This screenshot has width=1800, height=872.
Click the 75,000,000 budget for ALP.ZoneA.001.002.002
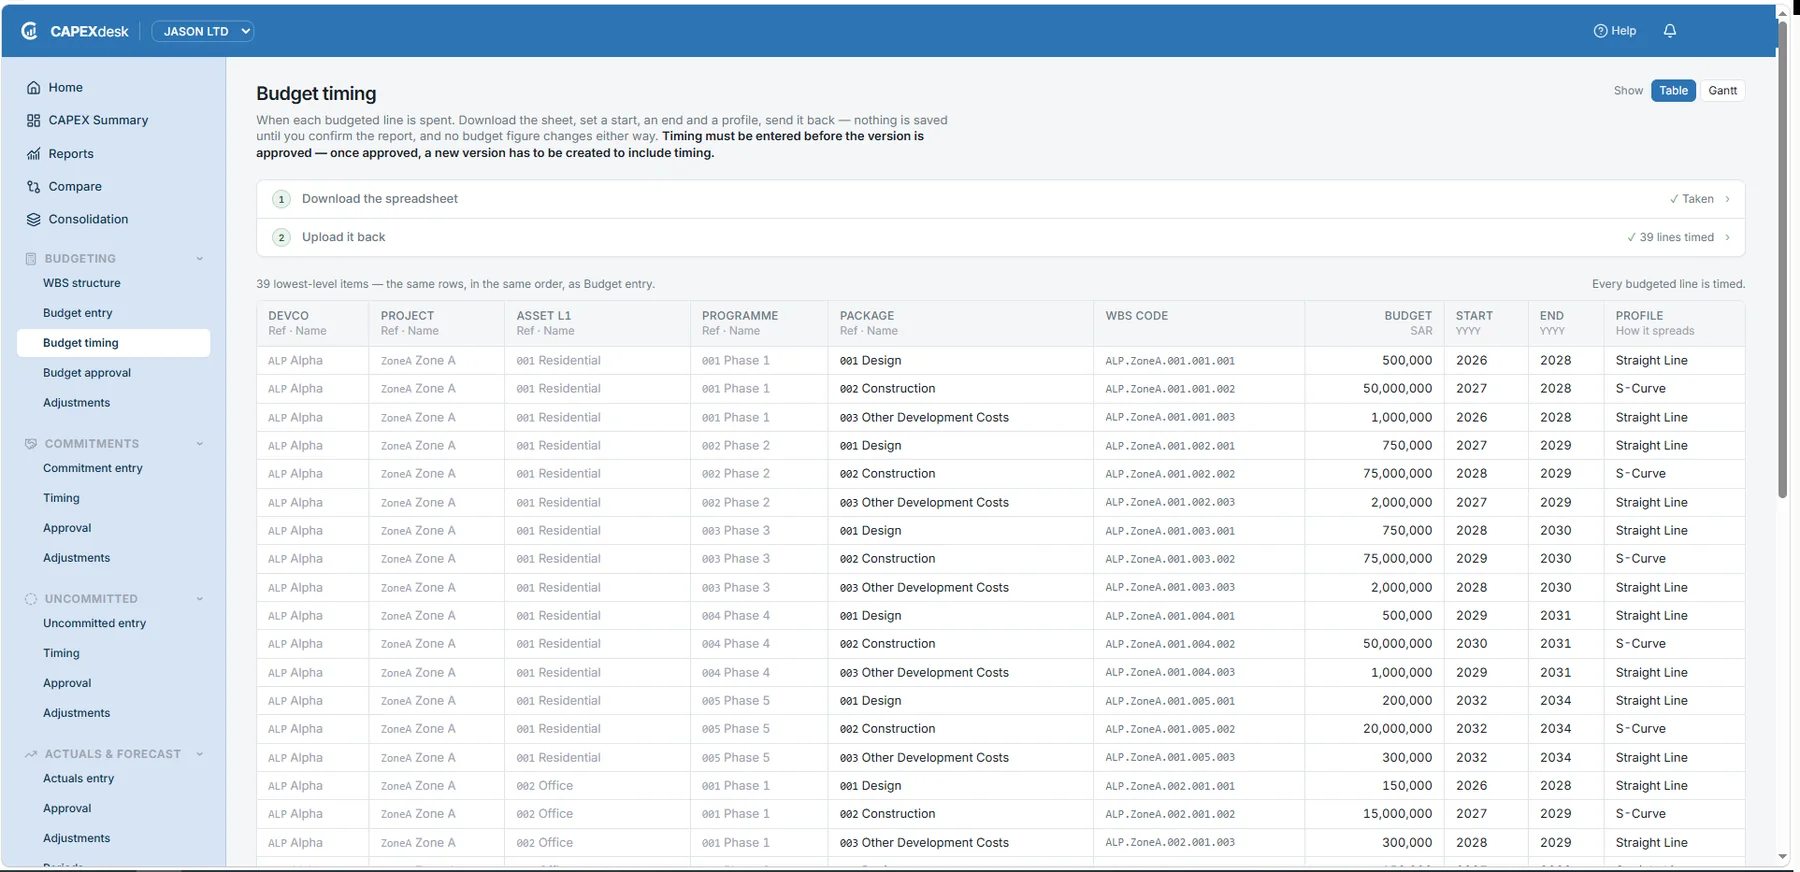point(1397,474)
